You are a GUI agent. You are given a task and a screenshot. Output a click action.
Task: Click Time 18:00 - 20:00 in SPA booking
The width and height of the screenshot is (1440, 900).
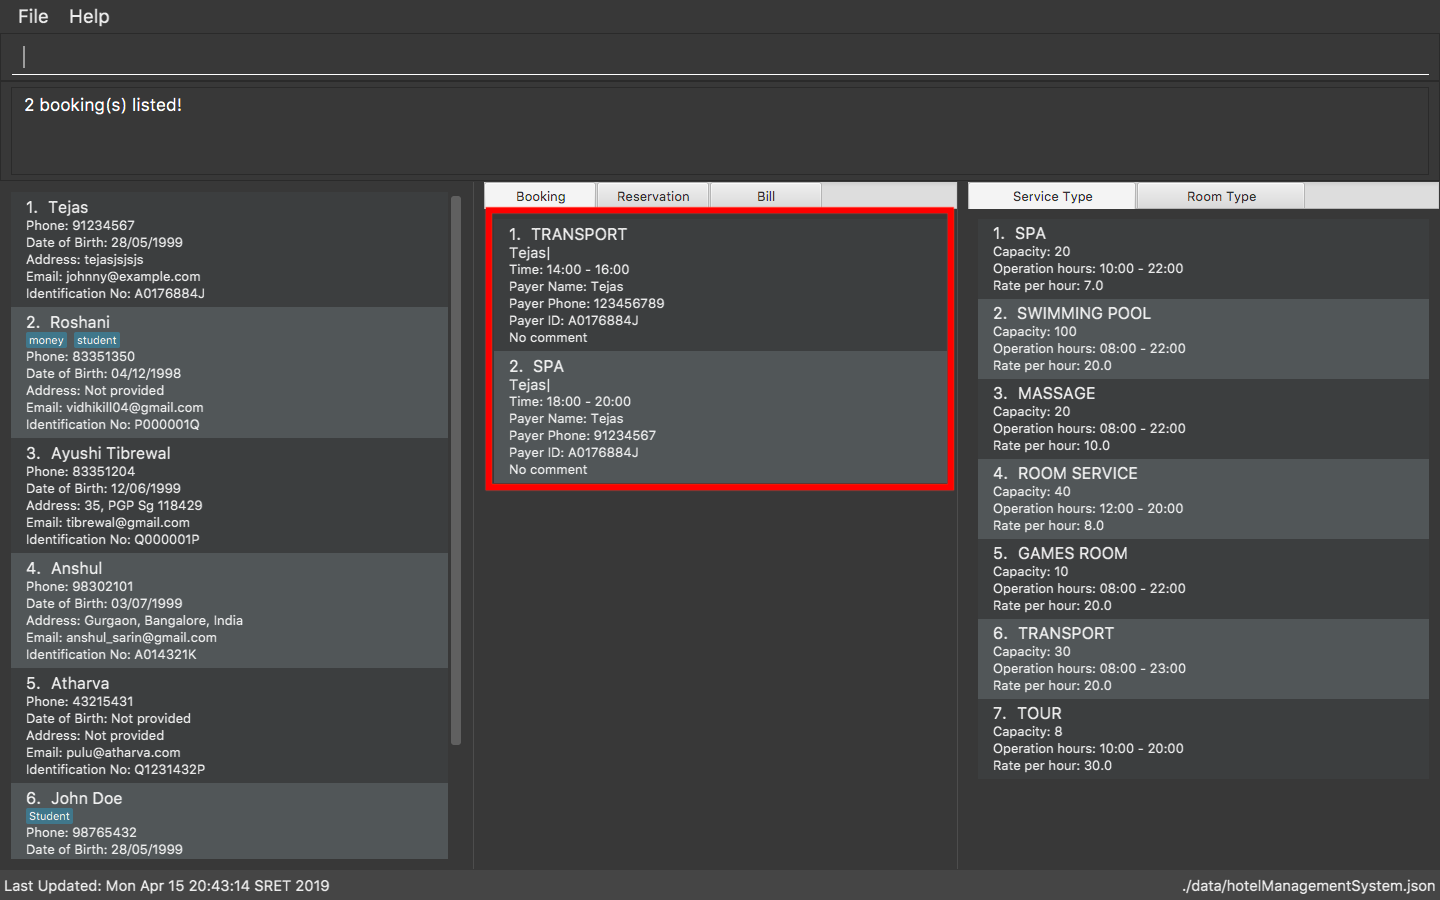[x=570, y=401]
